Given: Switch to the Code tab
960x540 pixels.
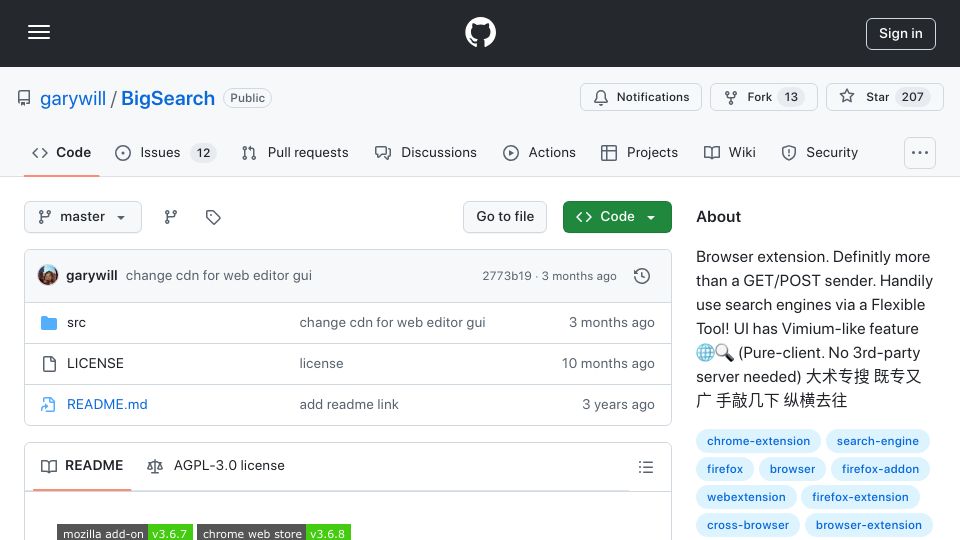Looking at the screenshot, I should click(x=61, y=152).
